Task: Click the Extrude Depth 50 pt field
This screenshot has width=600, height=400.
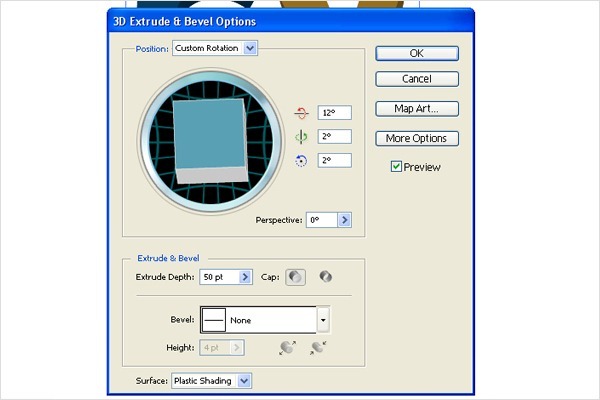Action: 220,277
